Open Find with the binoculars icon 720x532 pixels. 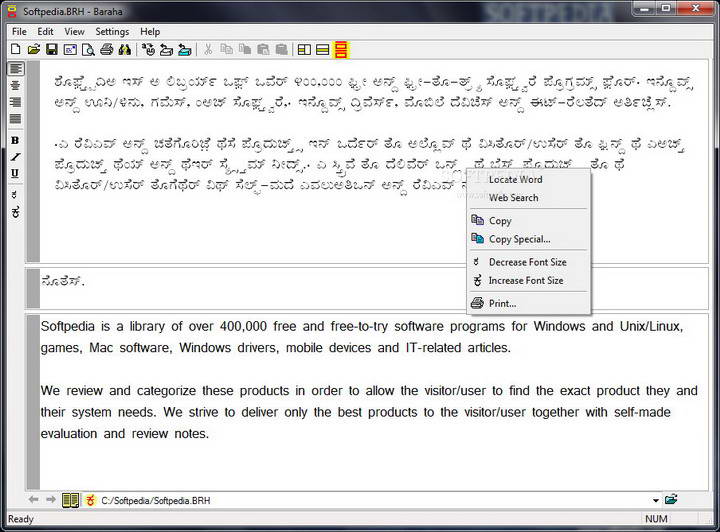click(x=124, y=49)
